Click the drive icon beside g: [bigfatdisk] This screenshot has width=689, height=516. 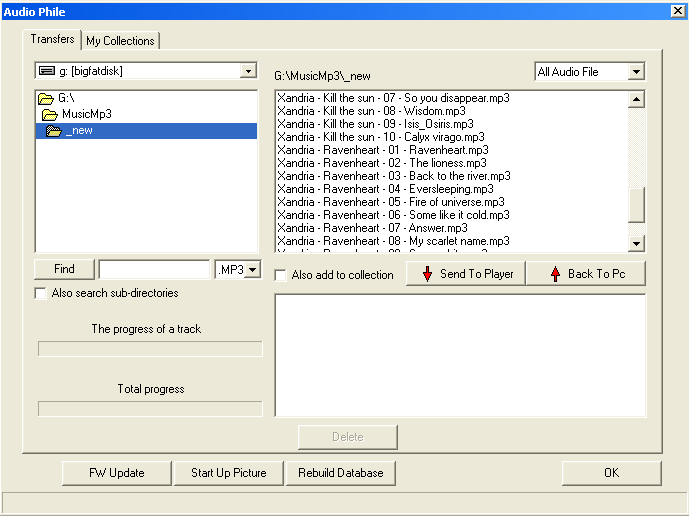pos(47,71)
